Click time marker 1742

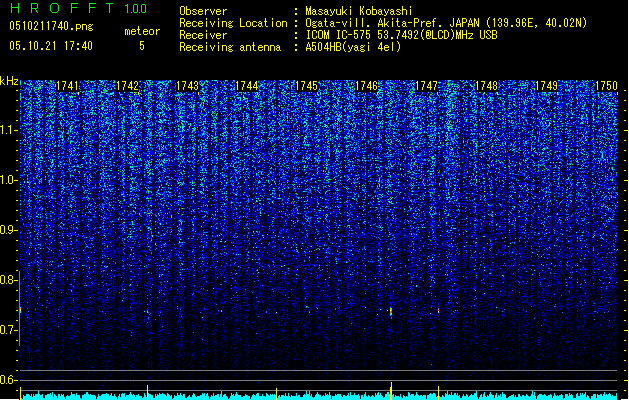(127, 86)
